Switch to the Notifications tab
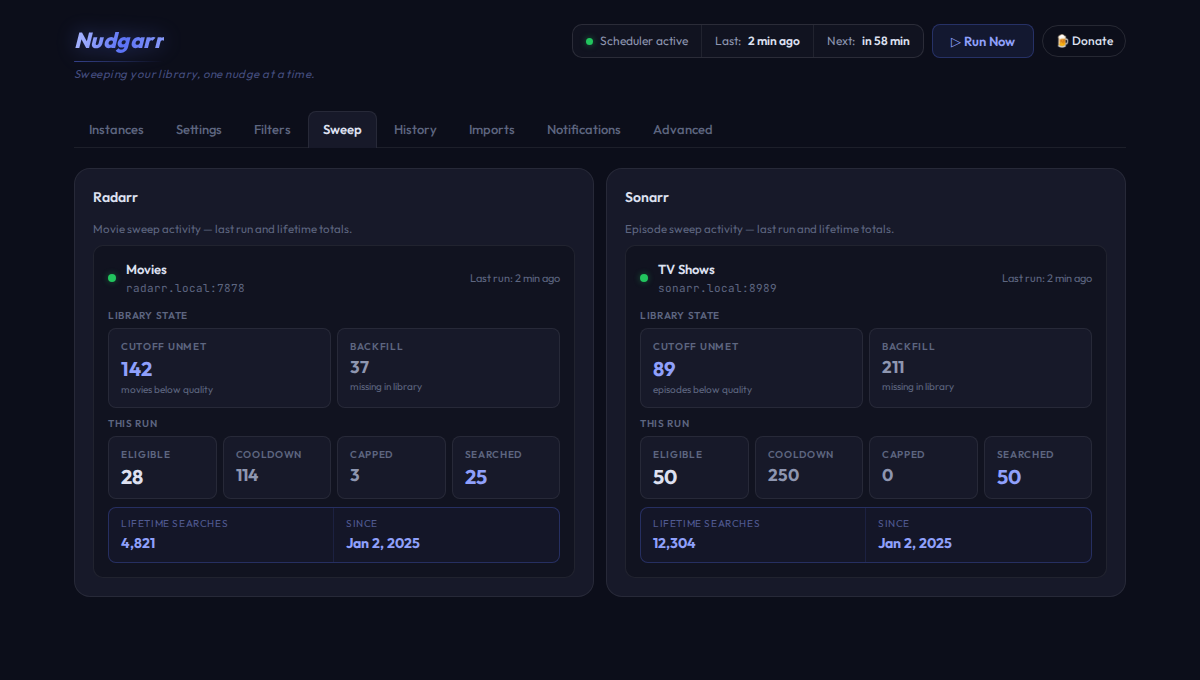This screenshot has width=1200, height=680. (x=583, y=130)
